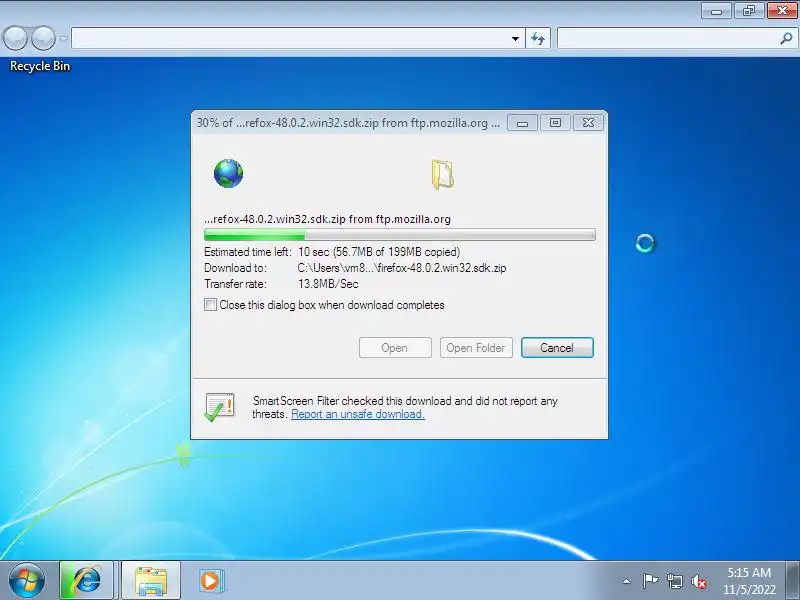Screen dimensions: 800x600
Task: Cancel the Firefox SDK download
Action: 557,347
